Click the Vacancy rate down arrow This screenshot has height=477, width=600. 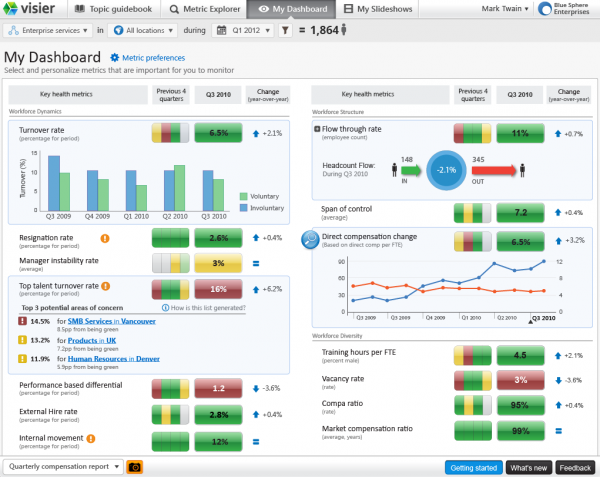(x=558, y=380)
